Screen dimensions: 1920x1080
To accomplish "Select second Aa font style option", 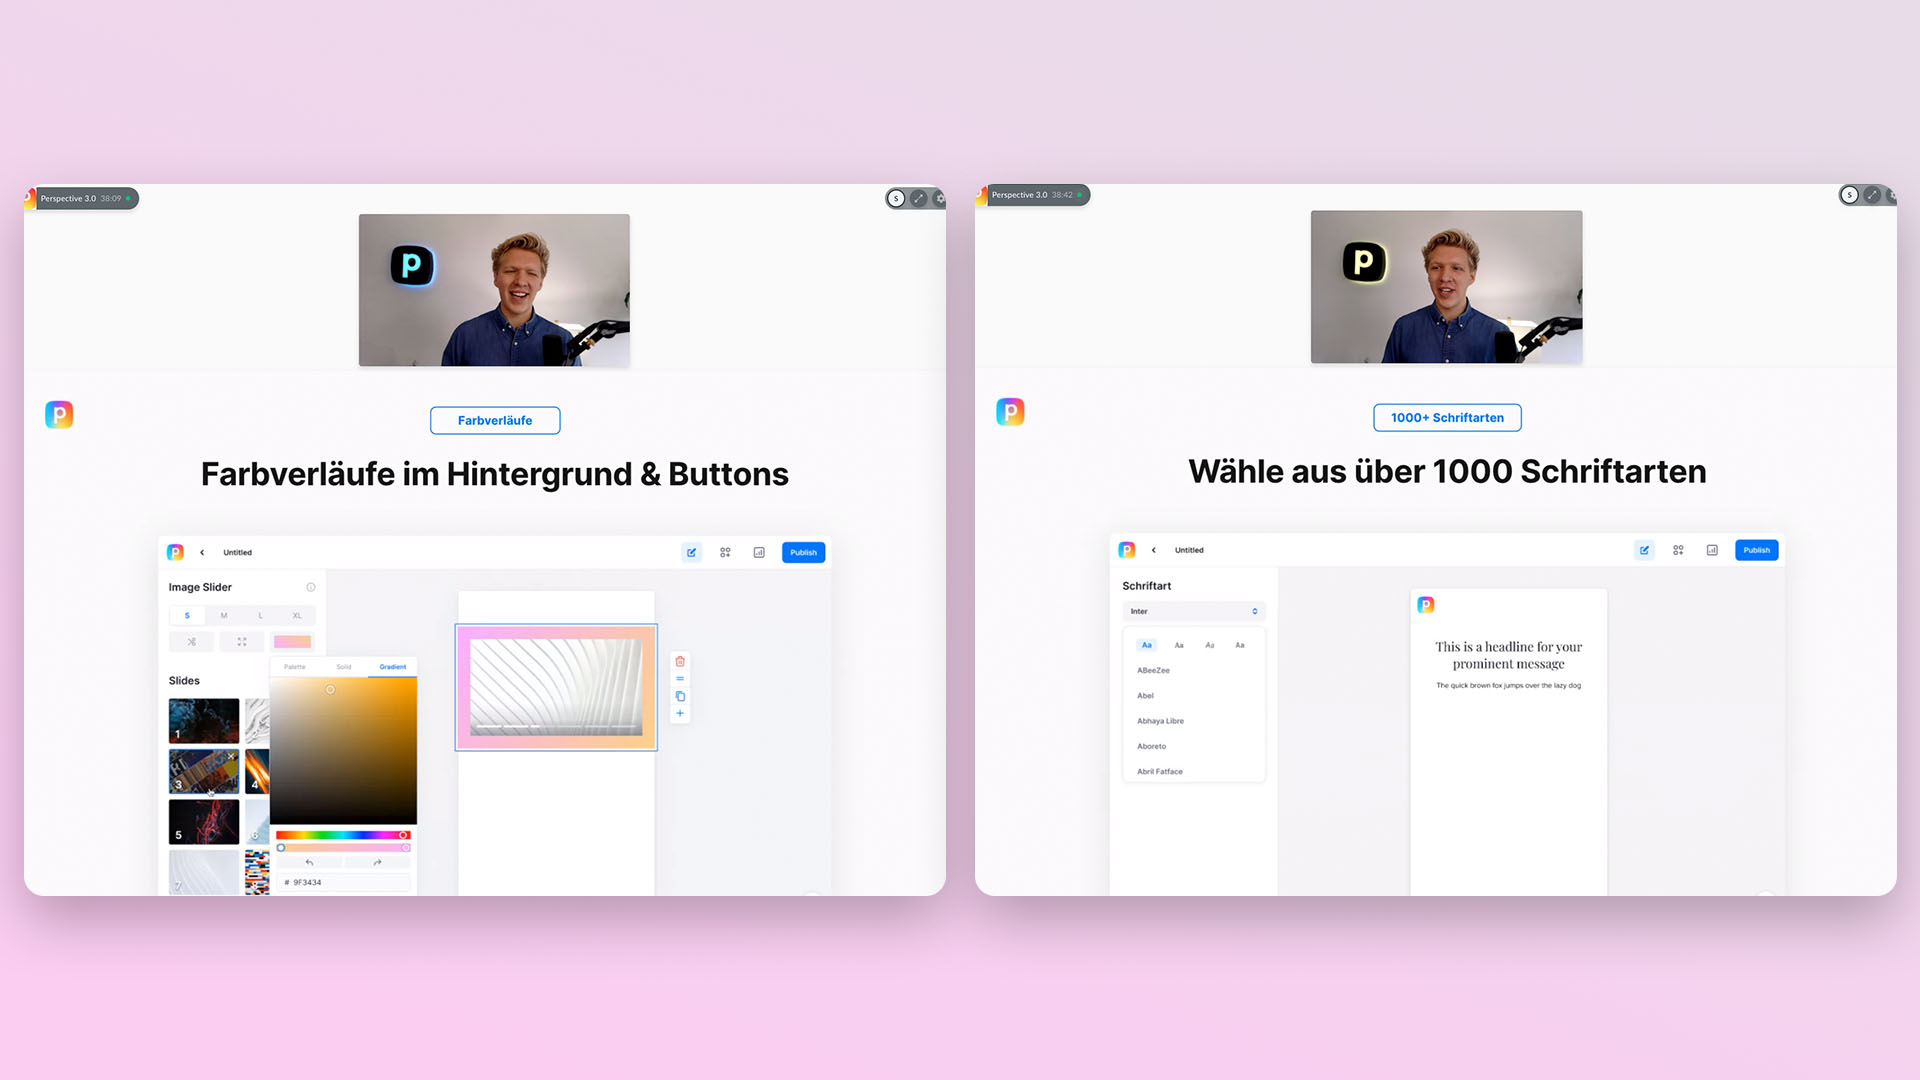I will [x=1179, y=645].
